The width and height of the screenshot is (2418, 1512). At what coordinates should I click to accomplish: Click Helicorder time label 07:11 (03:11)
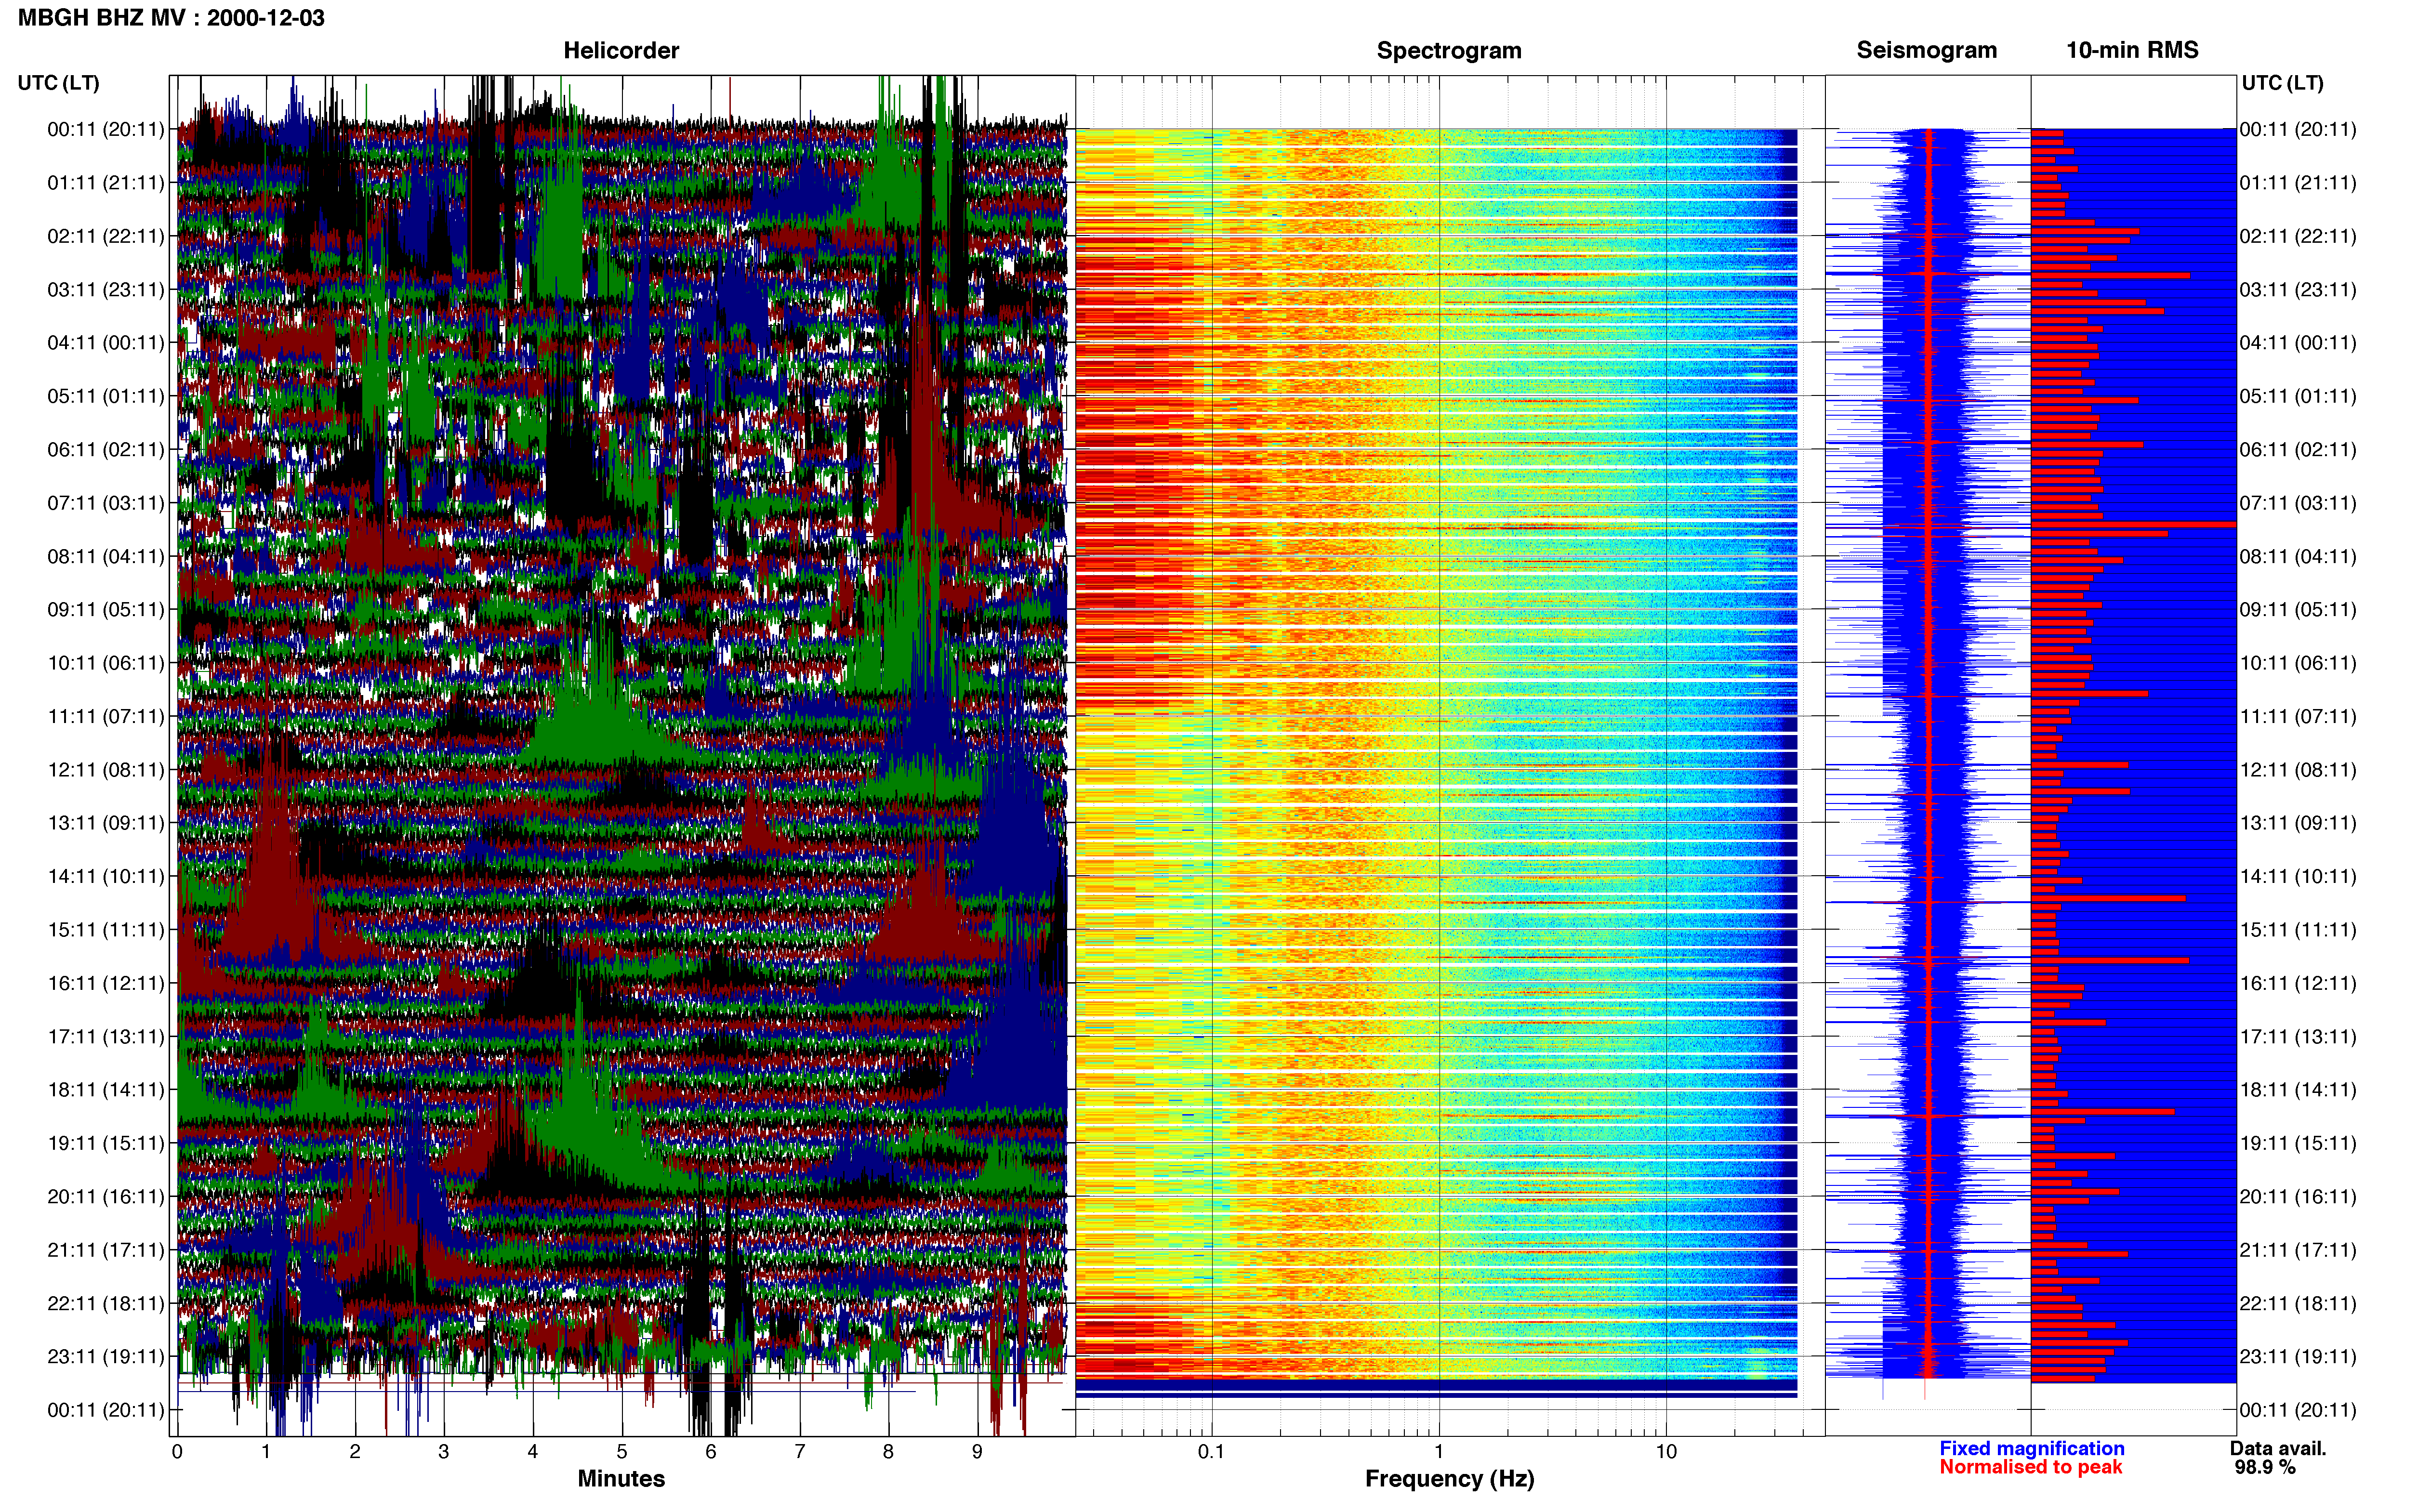tap(106, 503)
